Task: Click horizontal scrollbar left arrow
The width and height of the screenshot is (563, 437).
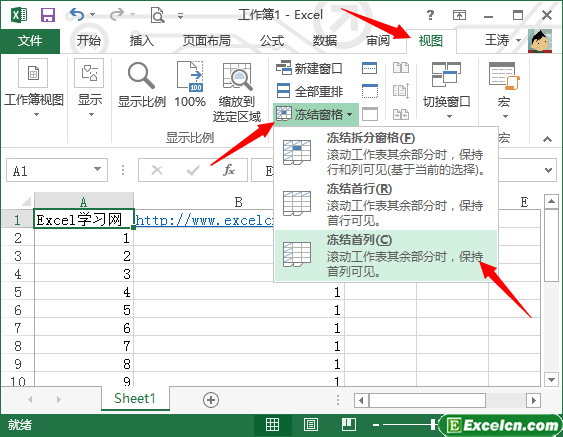Action: click(x=361, y=400)
